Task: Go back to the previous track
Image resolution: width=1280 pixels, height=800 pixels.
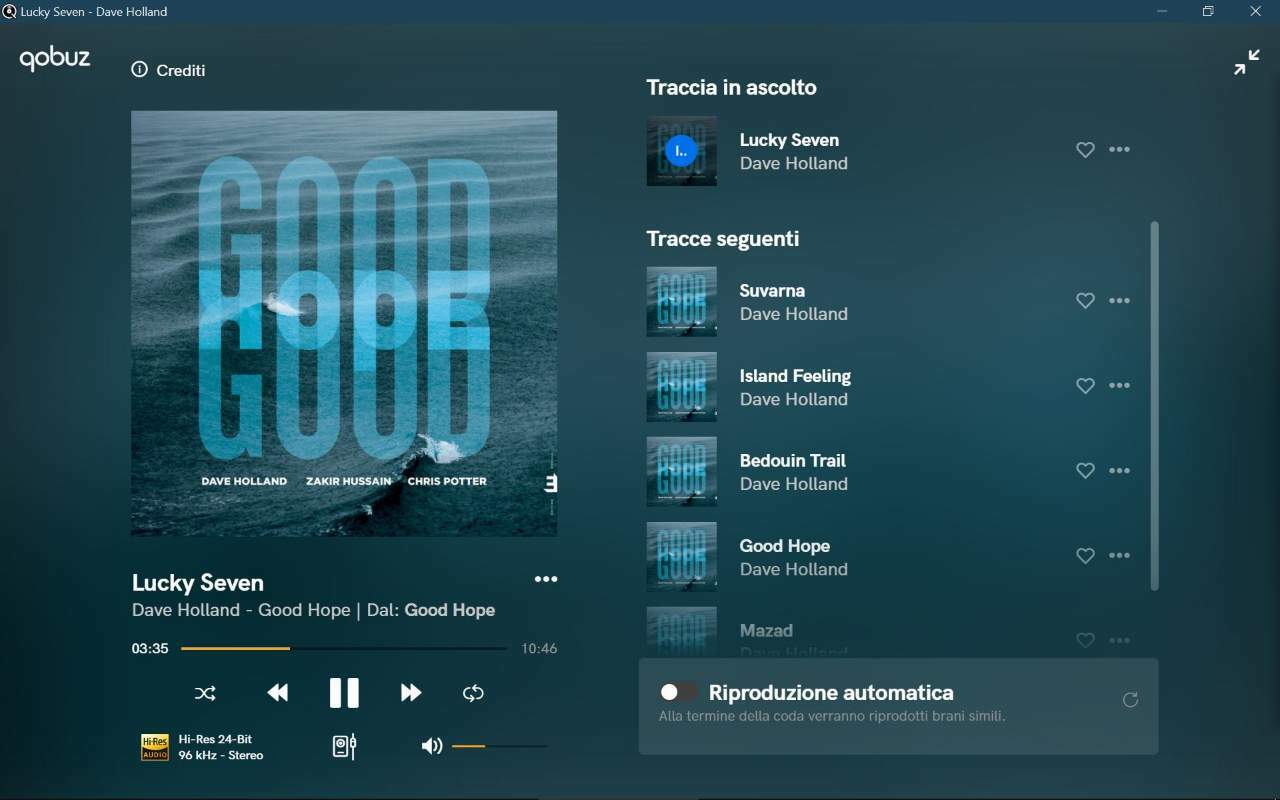Action: pos(278,693)
